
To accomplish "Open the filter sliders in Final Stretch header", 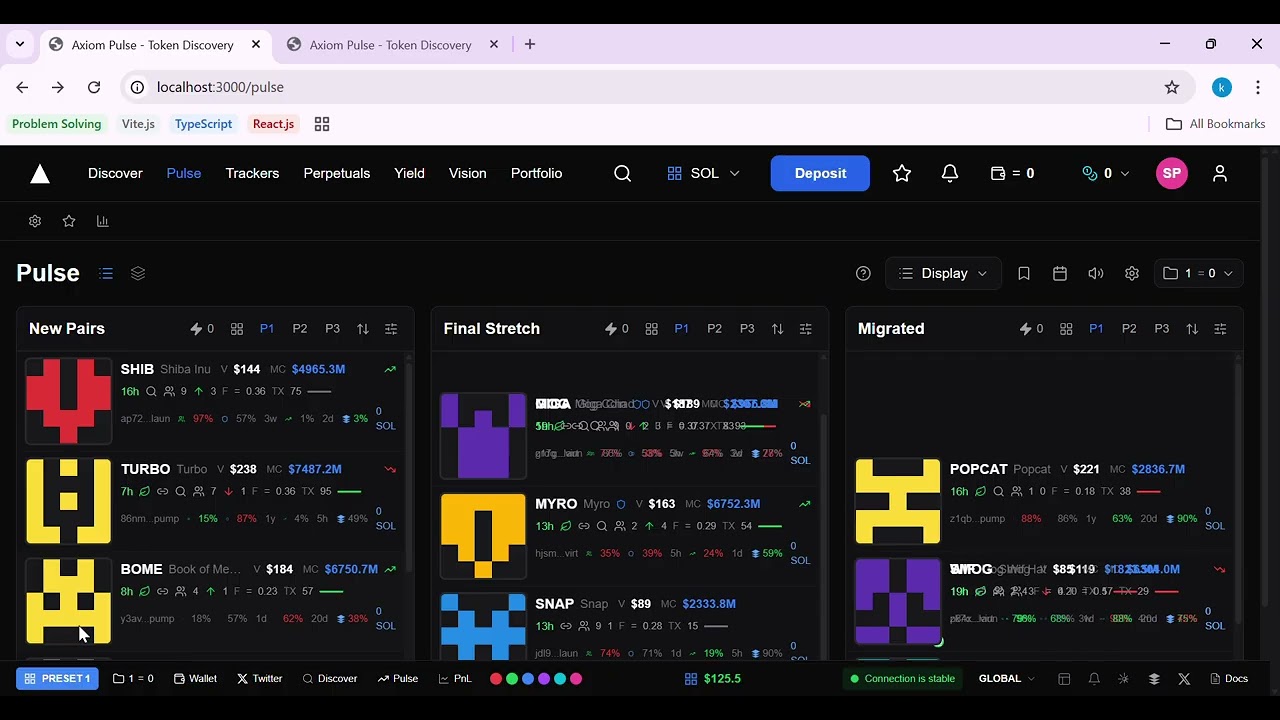I will pos(806,329).
